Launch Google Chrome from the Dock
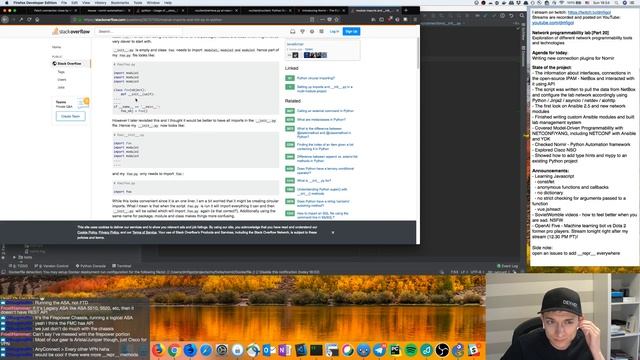Screen dimensions: 640x360 (x=174, y=350)
